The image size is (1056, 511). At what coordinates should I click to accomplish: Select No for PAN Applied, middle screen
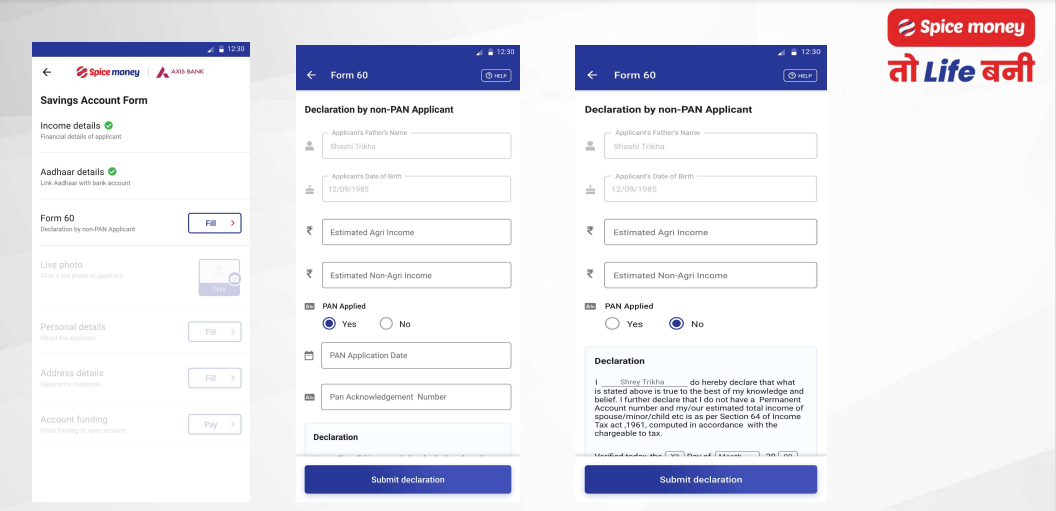point(386,324)
